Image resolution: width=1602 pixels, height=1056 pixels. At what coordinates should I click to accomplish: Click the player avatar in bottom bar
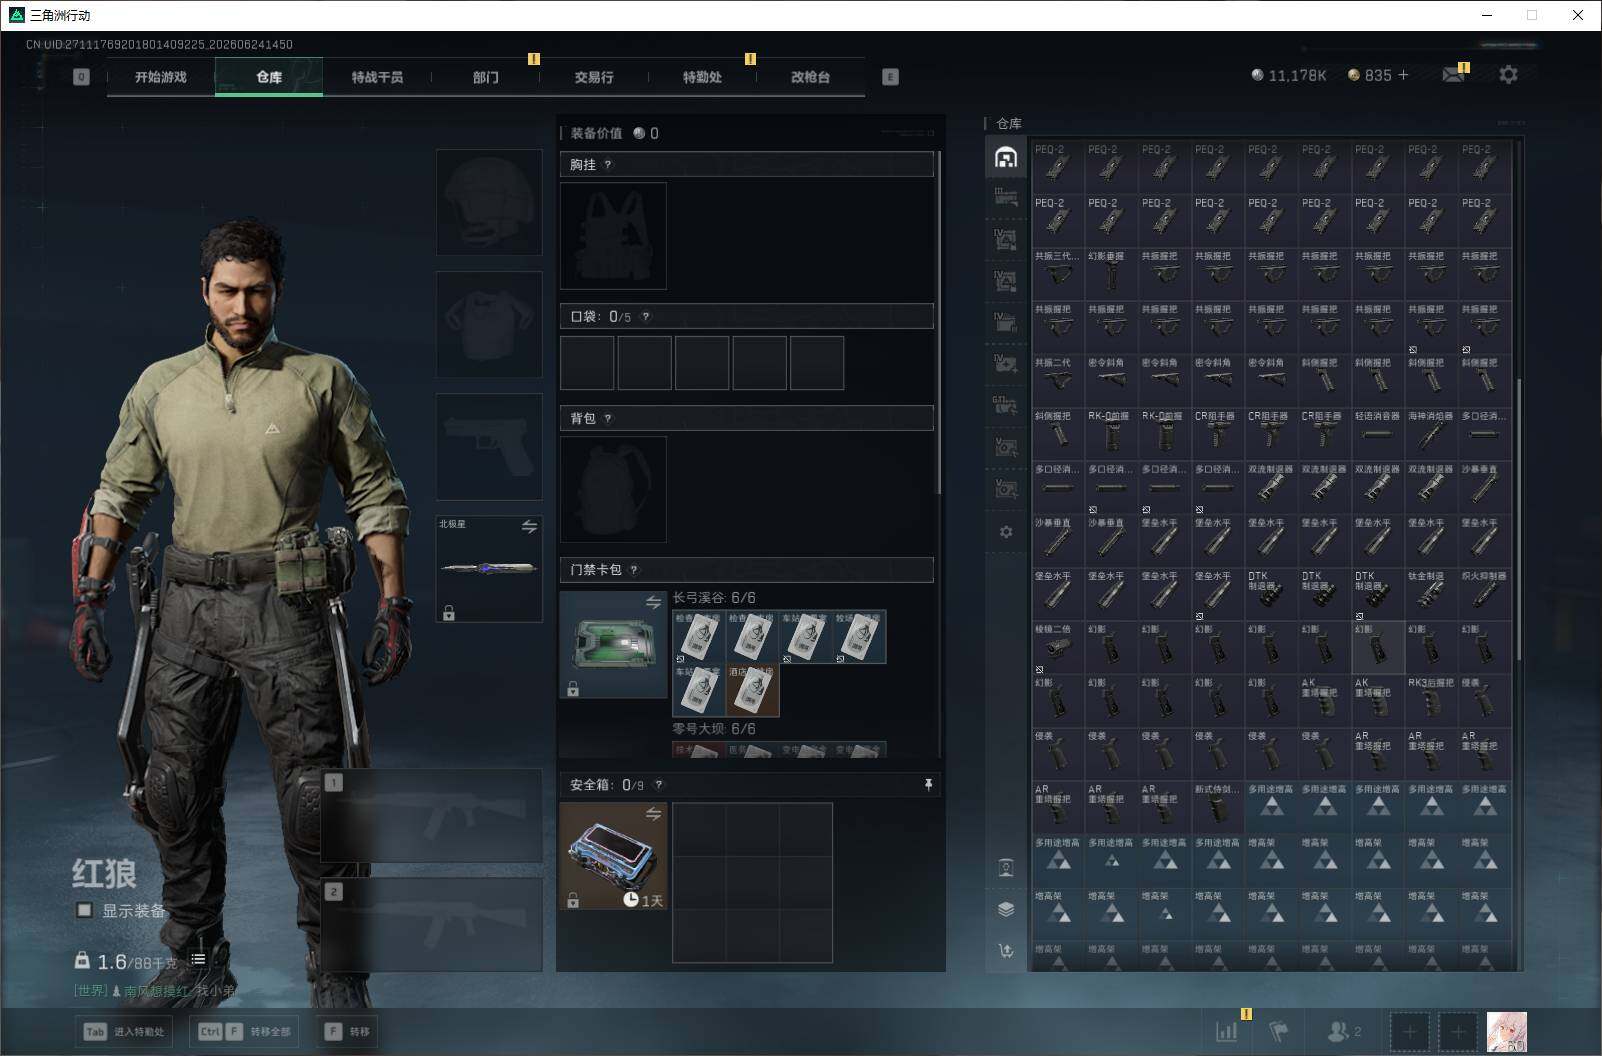pos(1506,1031)
